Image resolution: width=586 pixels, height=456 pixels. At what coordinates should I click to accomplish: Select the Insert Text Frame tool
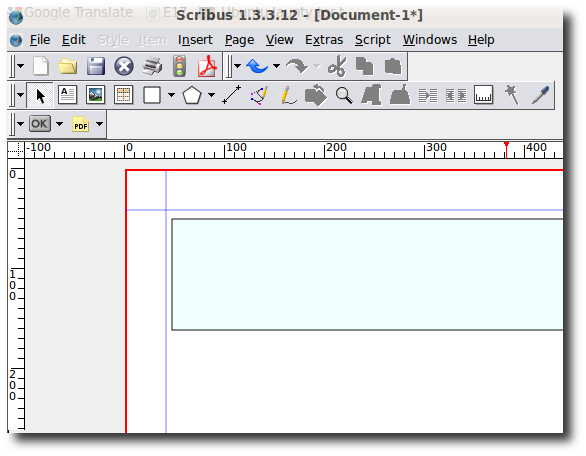tap(67, 95)
